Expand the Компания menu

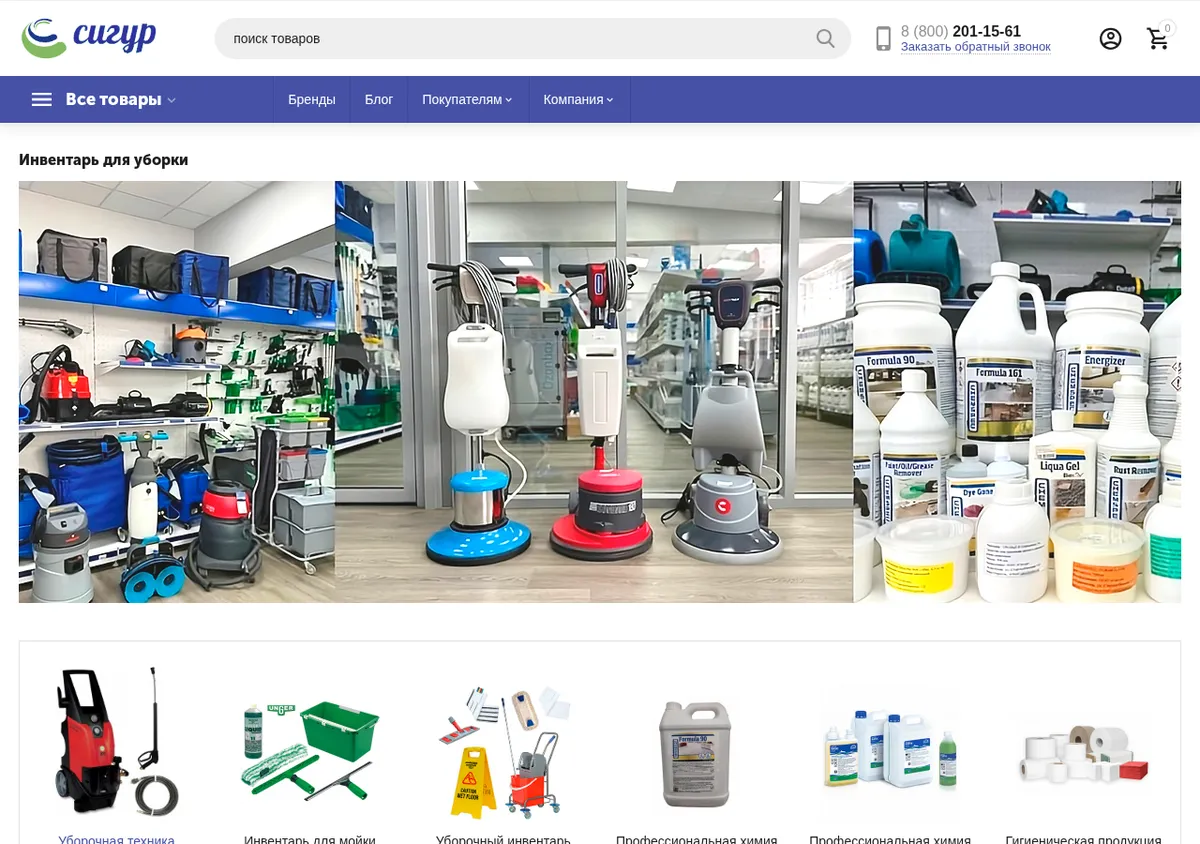coord(578,99)
